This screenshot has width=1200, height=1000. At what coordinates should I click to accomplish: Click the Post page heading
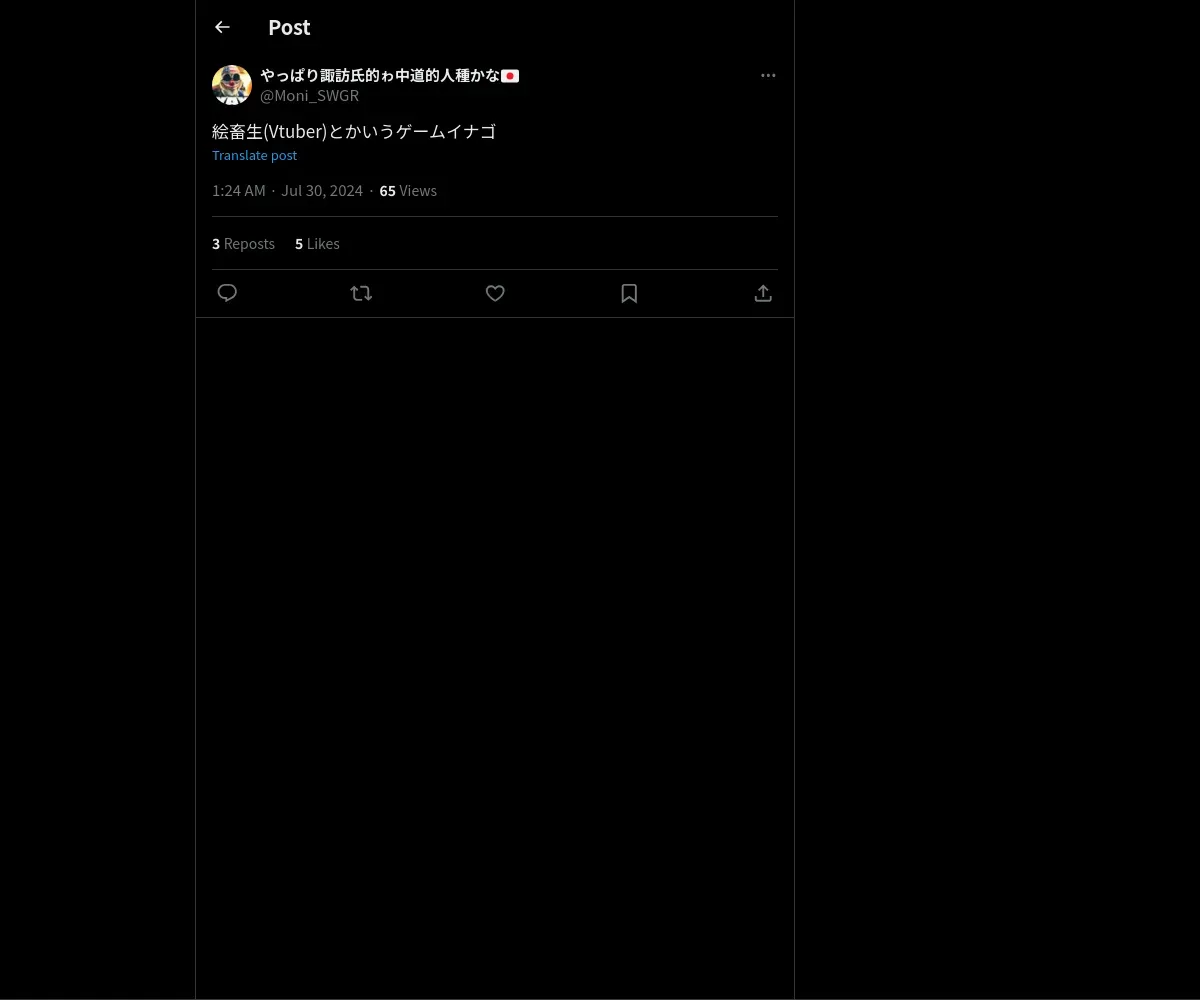coord(289,27)
